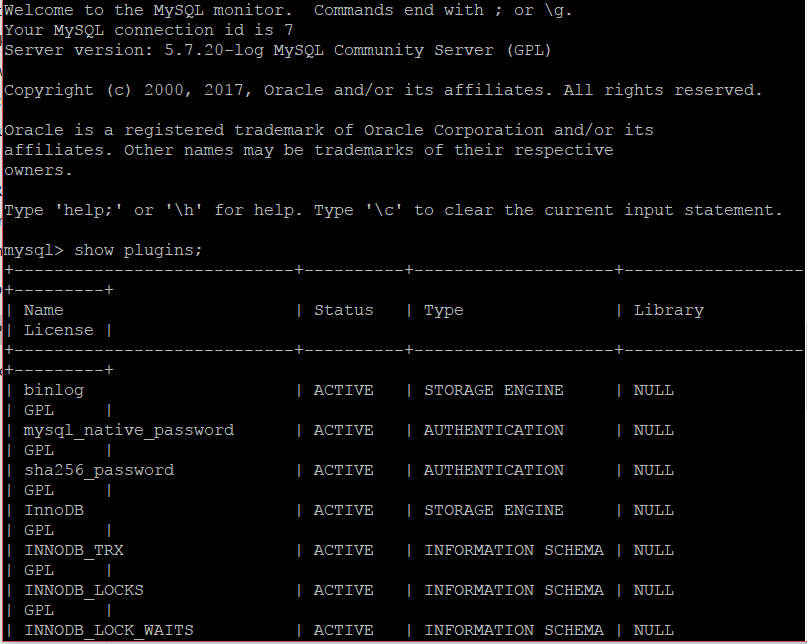Click the 'Status' column header

pos(343,310)
